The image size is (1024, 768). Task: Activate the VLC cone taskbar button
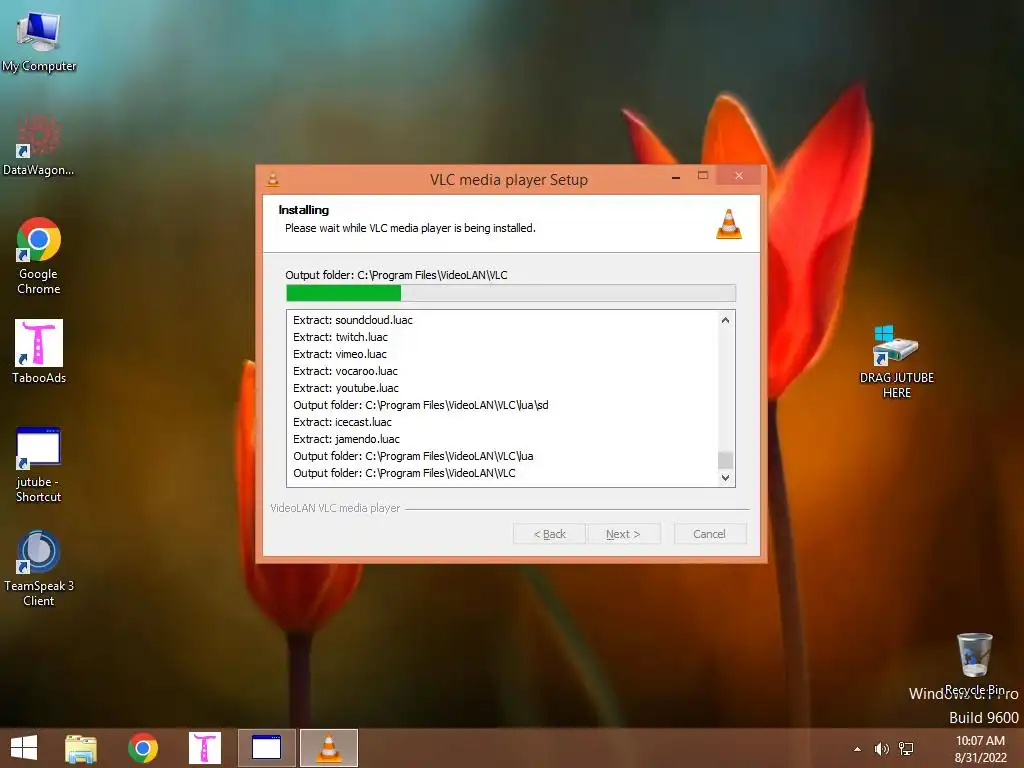pos(329,748)
